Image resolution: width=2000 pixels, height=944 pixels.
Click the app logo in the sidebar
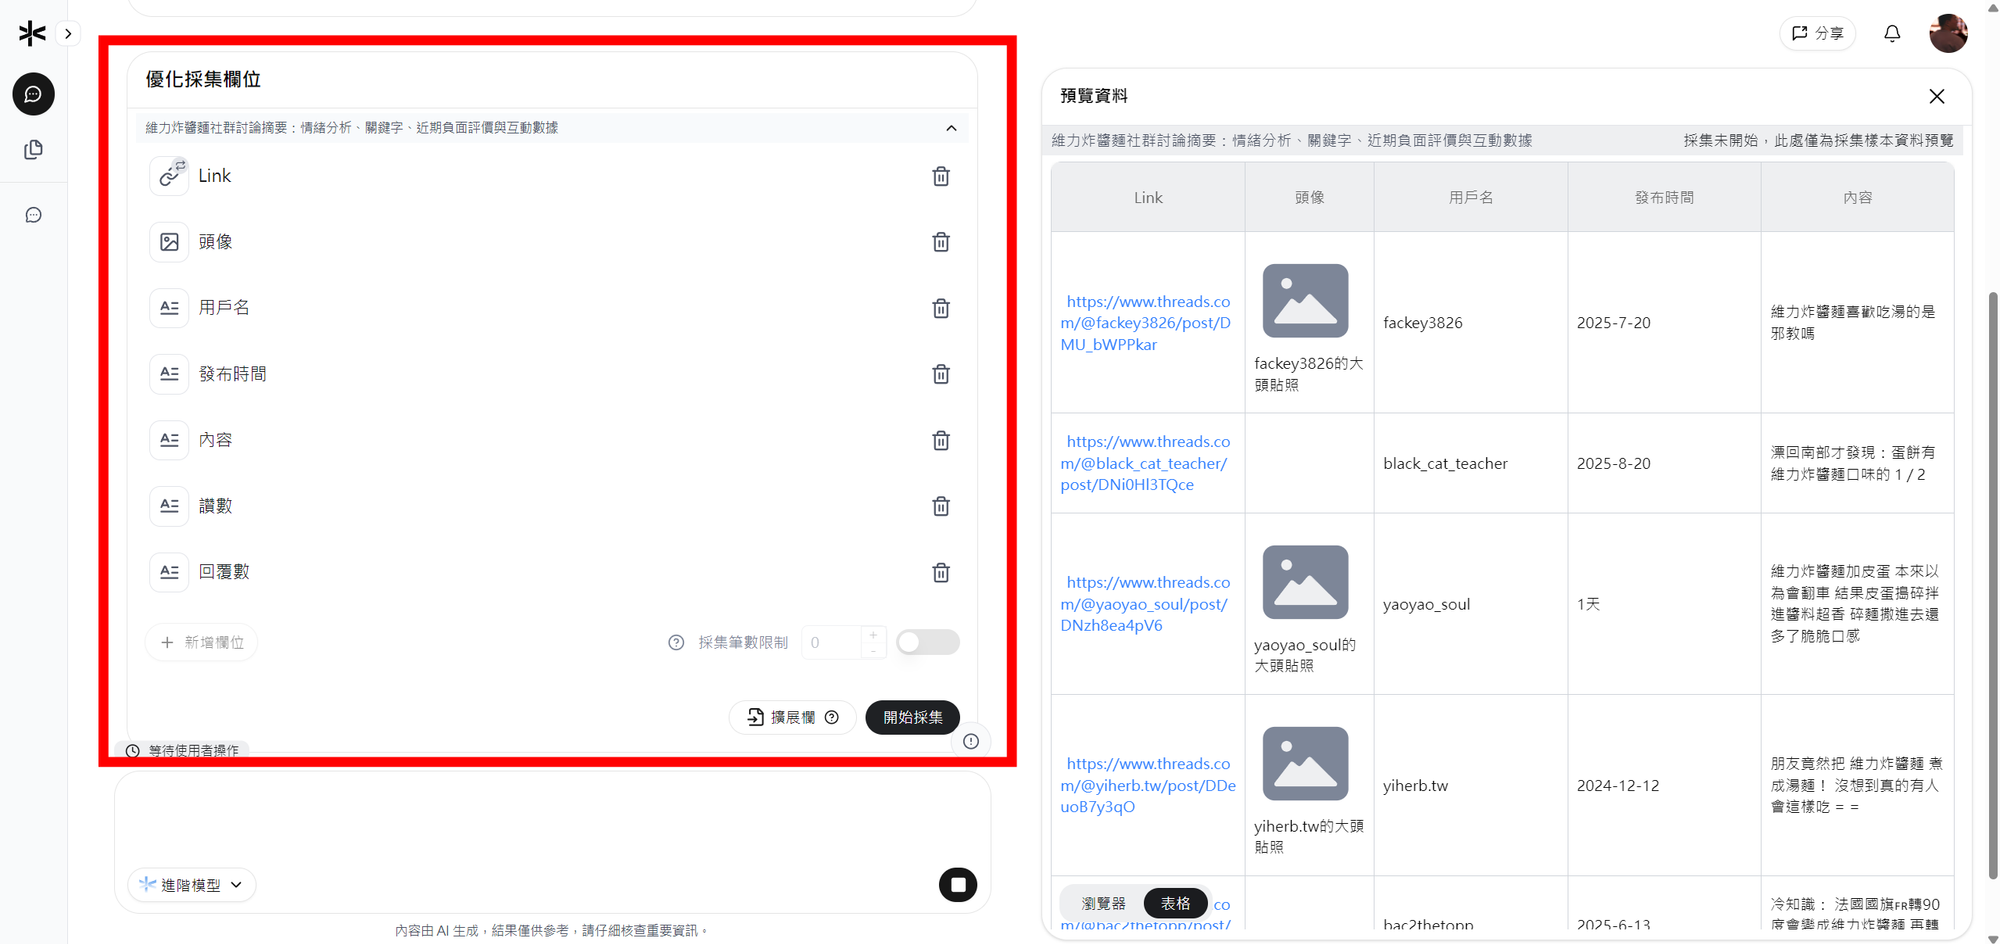coord(32,33)
